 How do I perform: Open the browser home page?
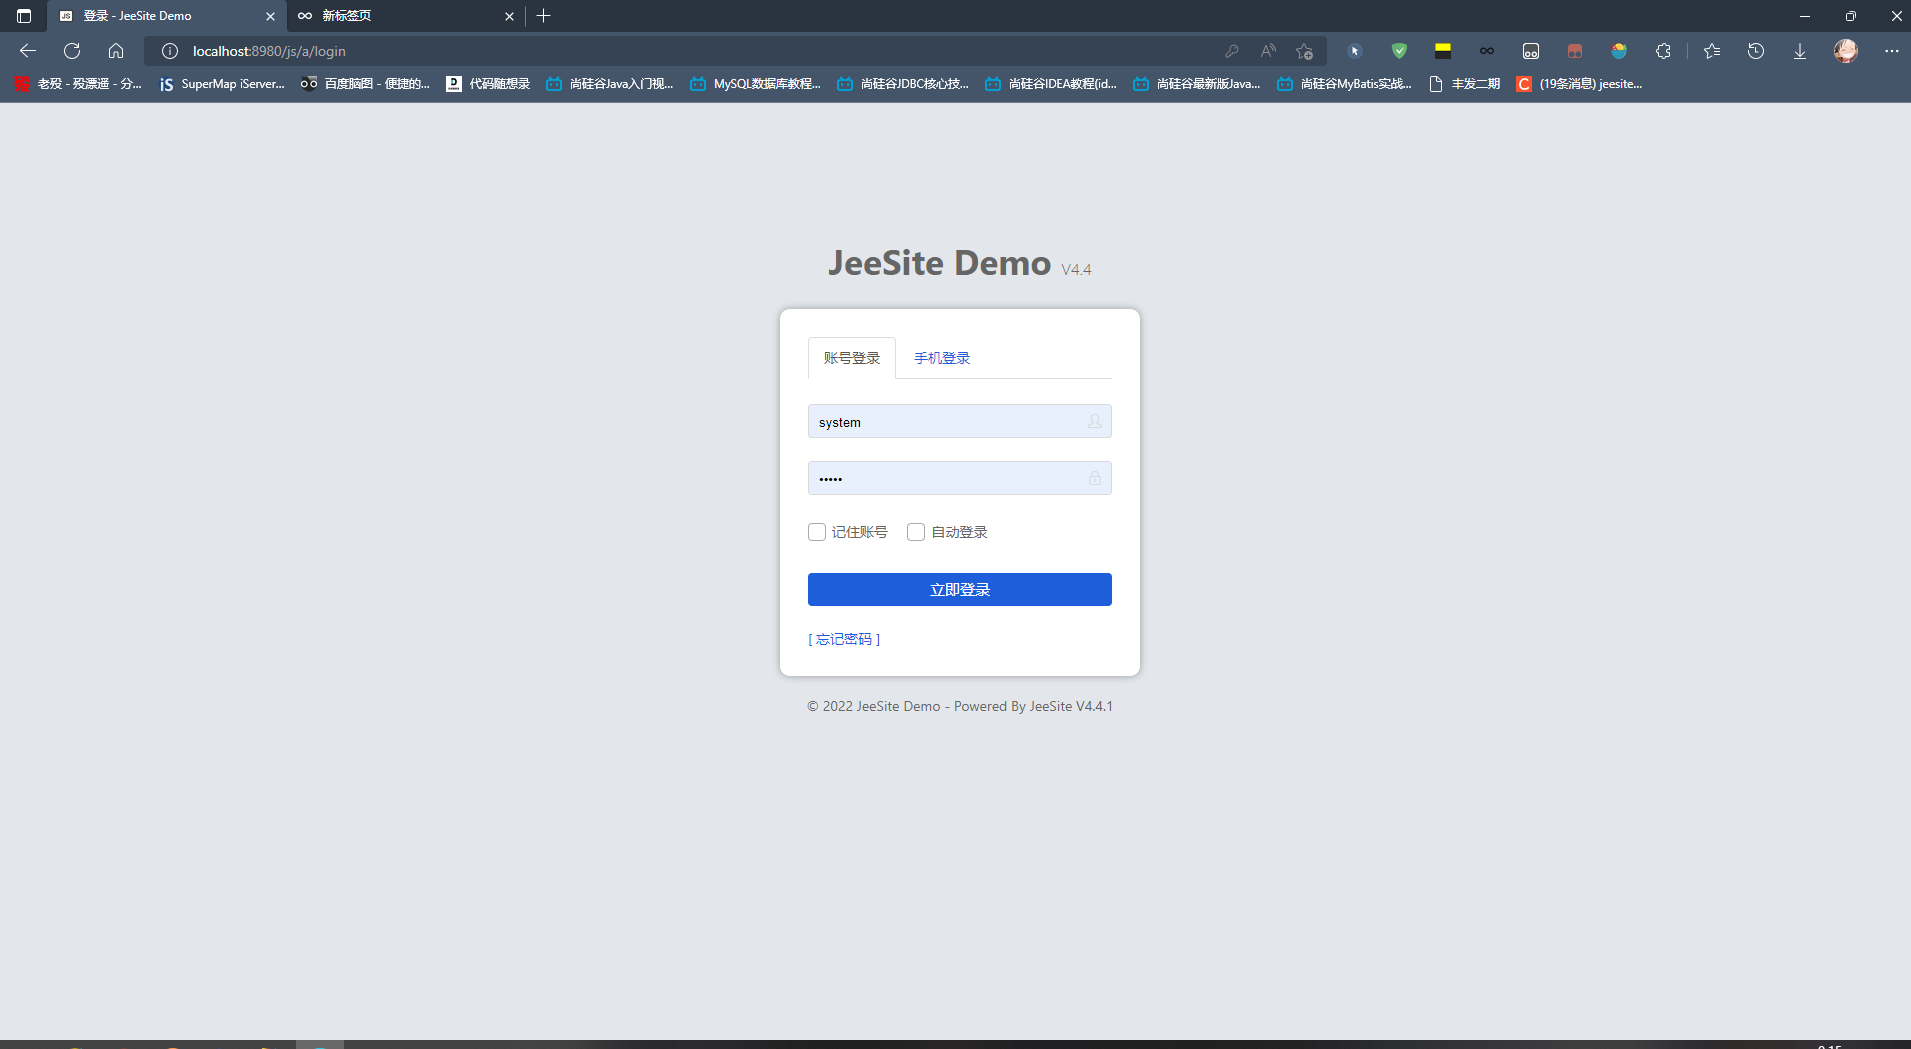point(116,51)
